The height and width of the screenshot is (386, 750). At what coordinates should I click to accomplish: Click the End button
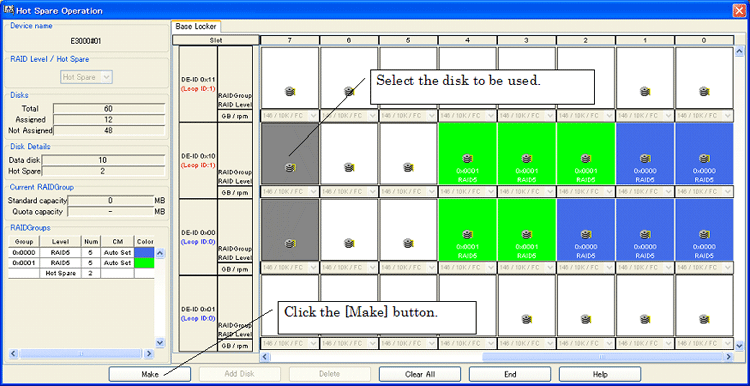(x=510, y=374)
